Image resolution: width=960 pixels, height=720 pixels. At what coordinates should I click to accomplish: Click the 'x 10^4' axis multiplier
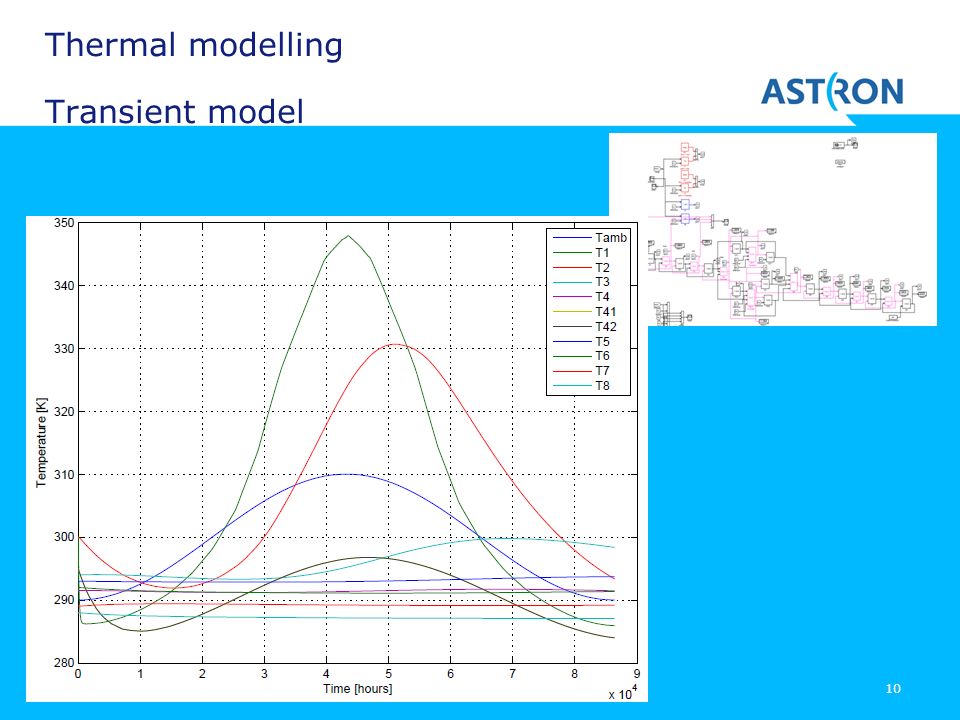tap(623, 694)
